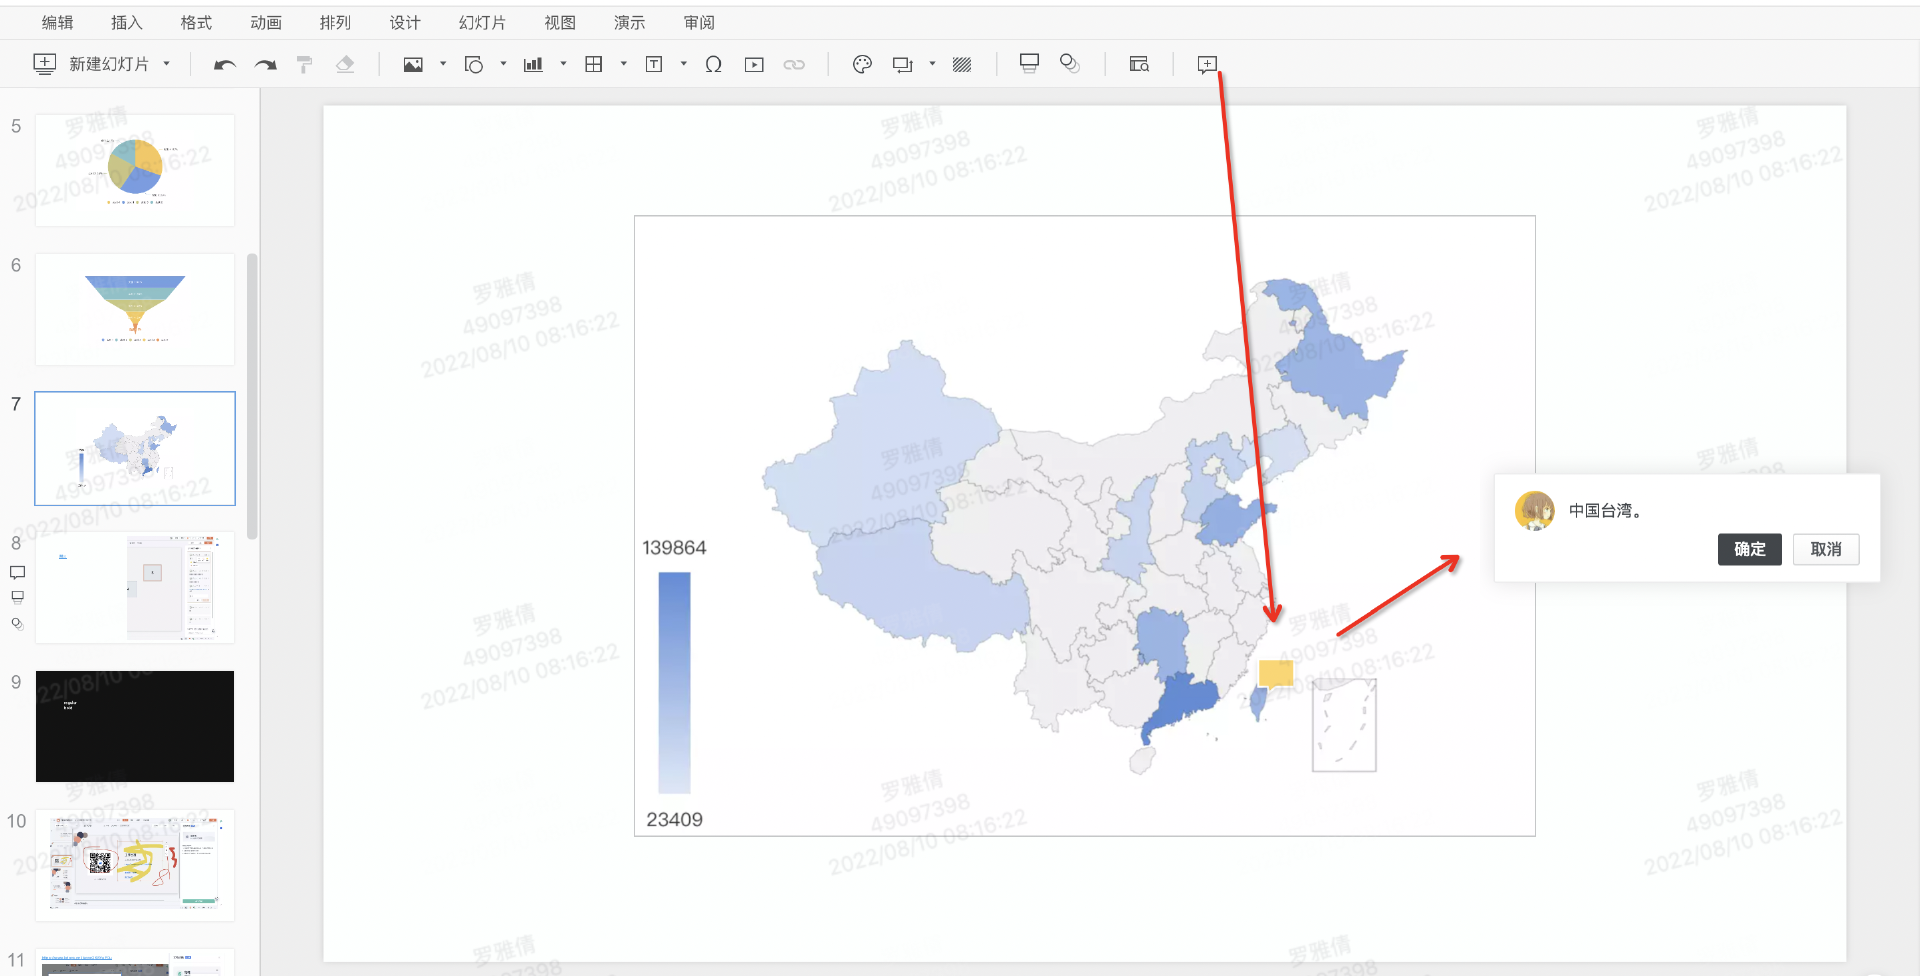1920x976 pixels.
Task: Click the slide panel vertical scrollbar
Action: pyautogui.click(x=252, y=397)
